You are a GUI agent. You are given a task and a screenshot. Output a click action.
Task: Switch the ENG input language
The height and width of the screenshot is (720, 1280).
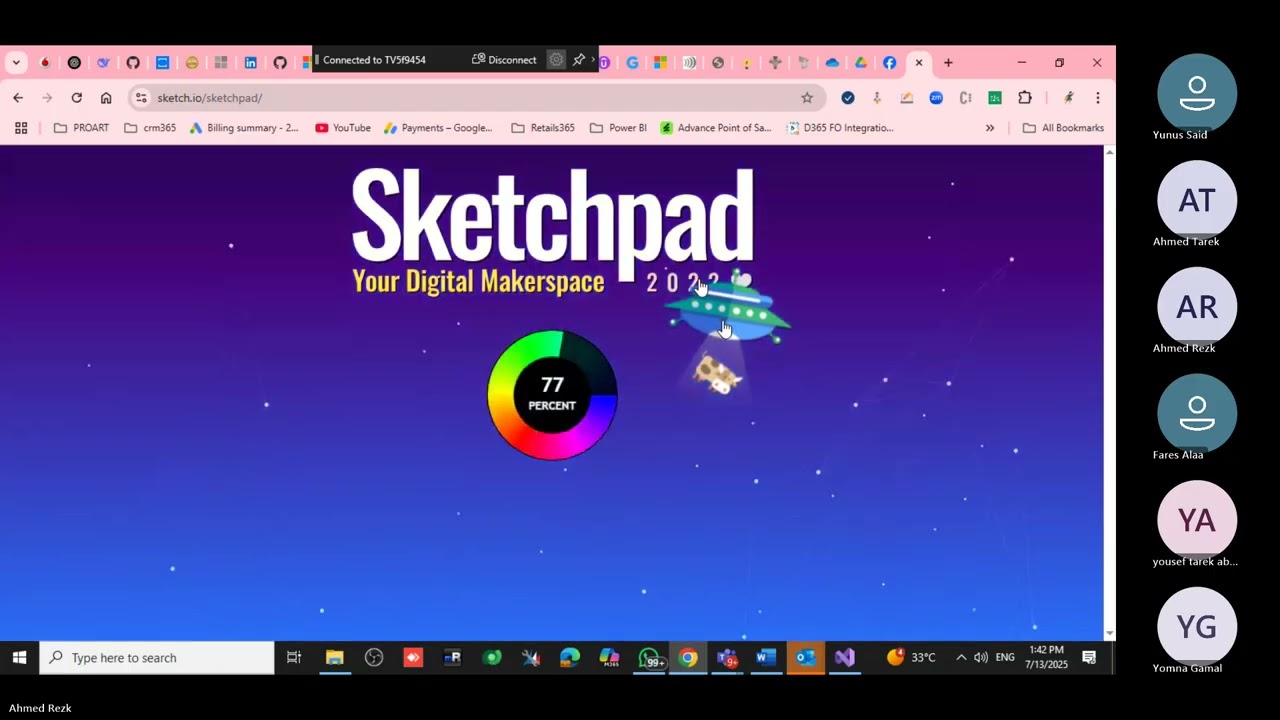[x=1005, y=657]
